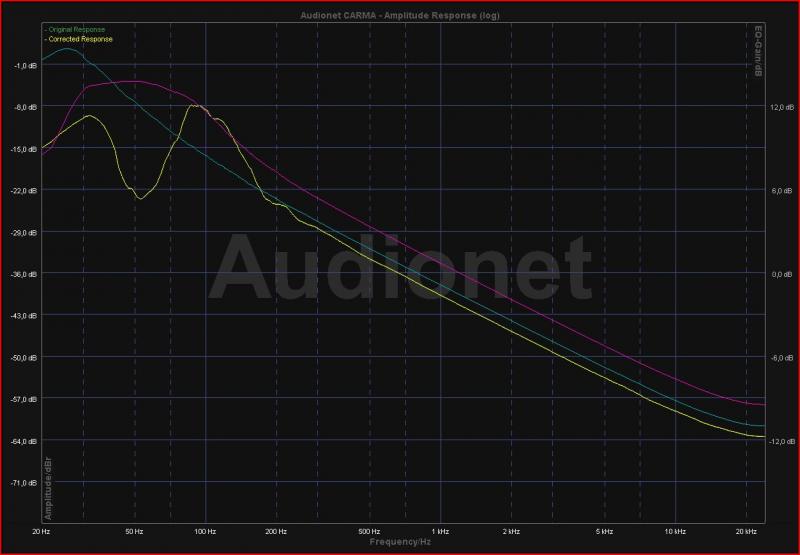Select the -22,0 dB amplitude axis label
The height and width of the screenshot is (555, 800).
24,191
